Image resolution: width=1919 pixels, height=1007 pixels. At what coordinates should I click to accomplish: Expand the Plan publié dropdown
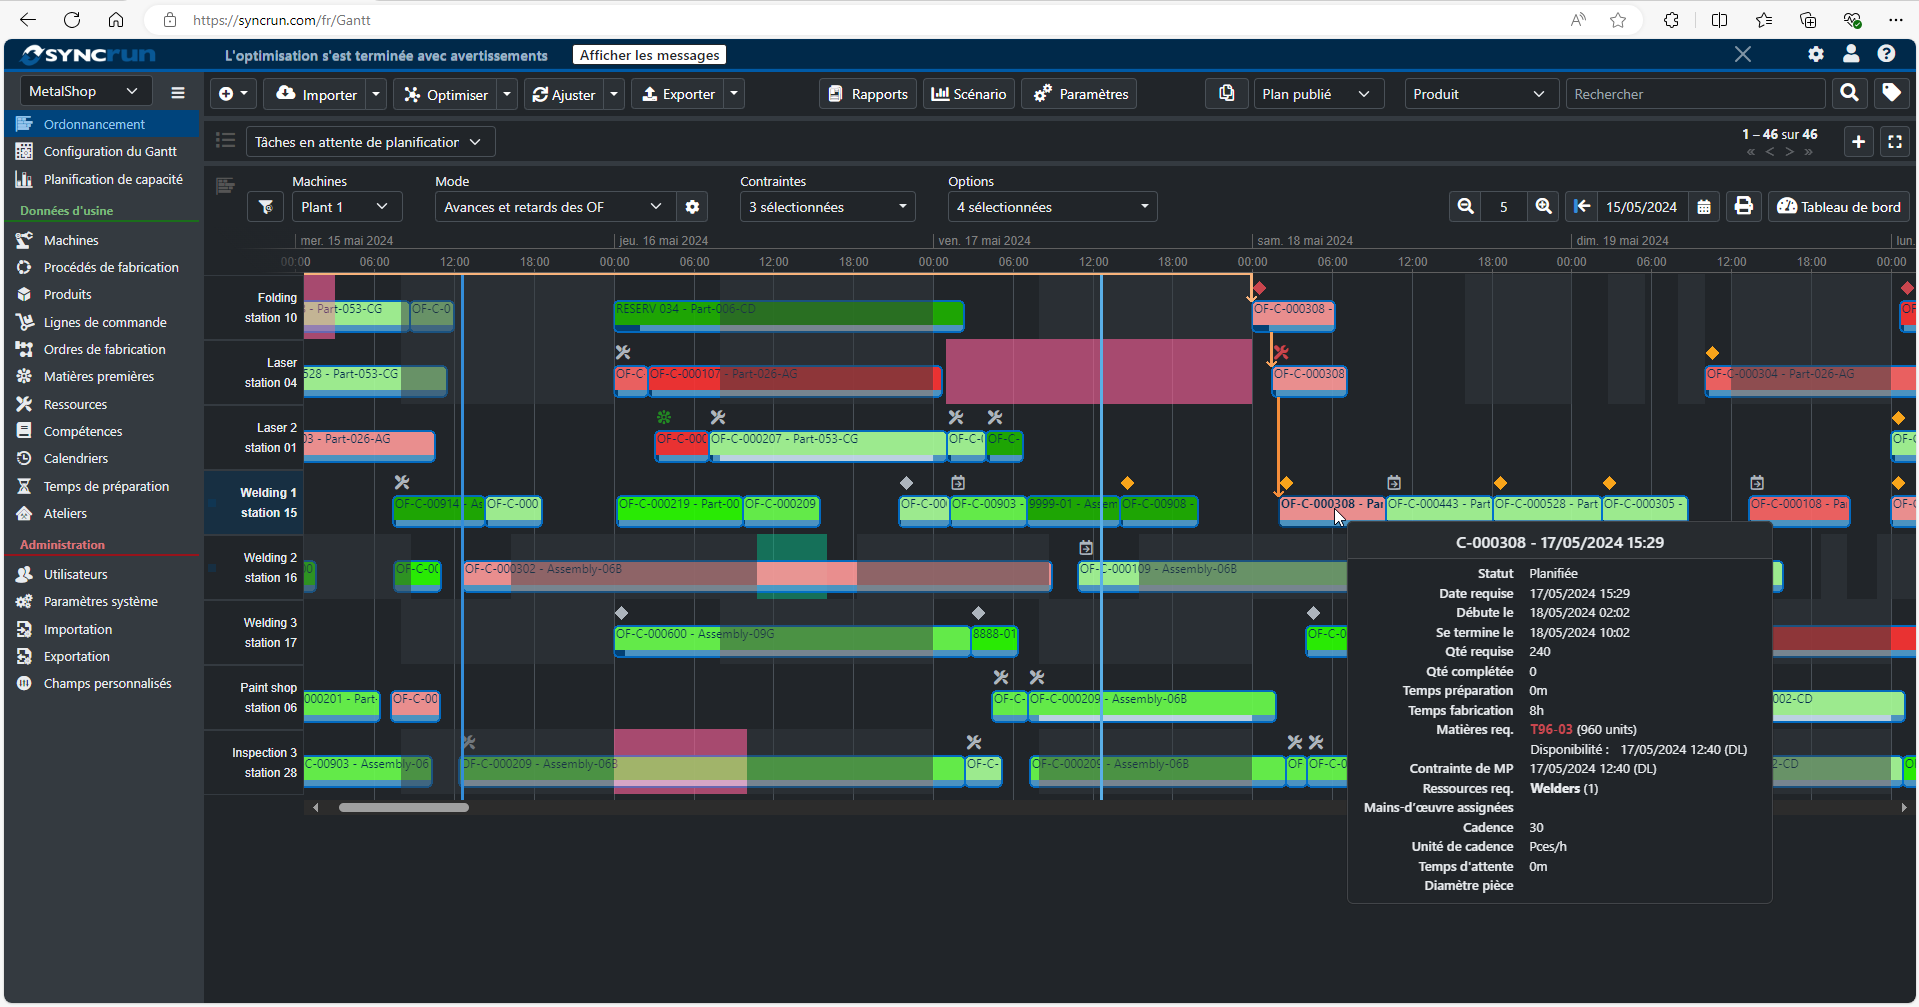1318,94
